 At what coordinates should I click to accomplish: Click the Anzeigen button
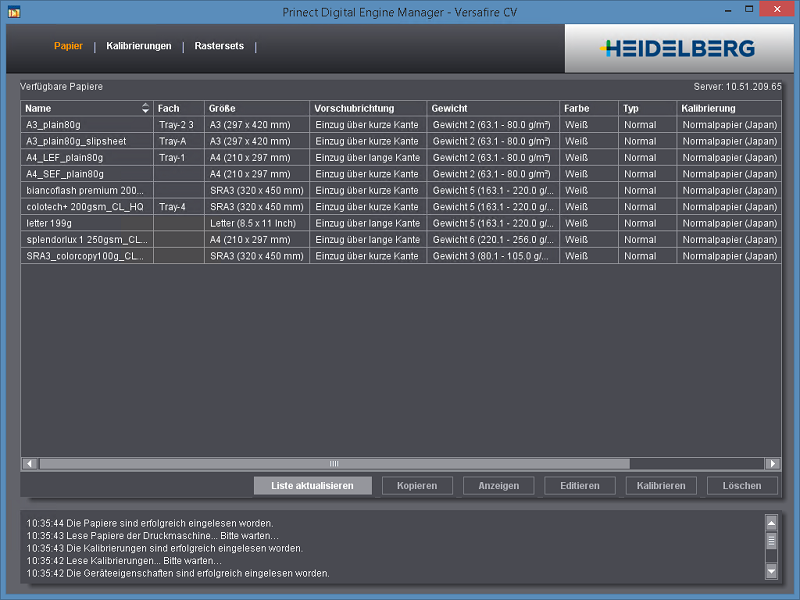click(x=498, y=486)
